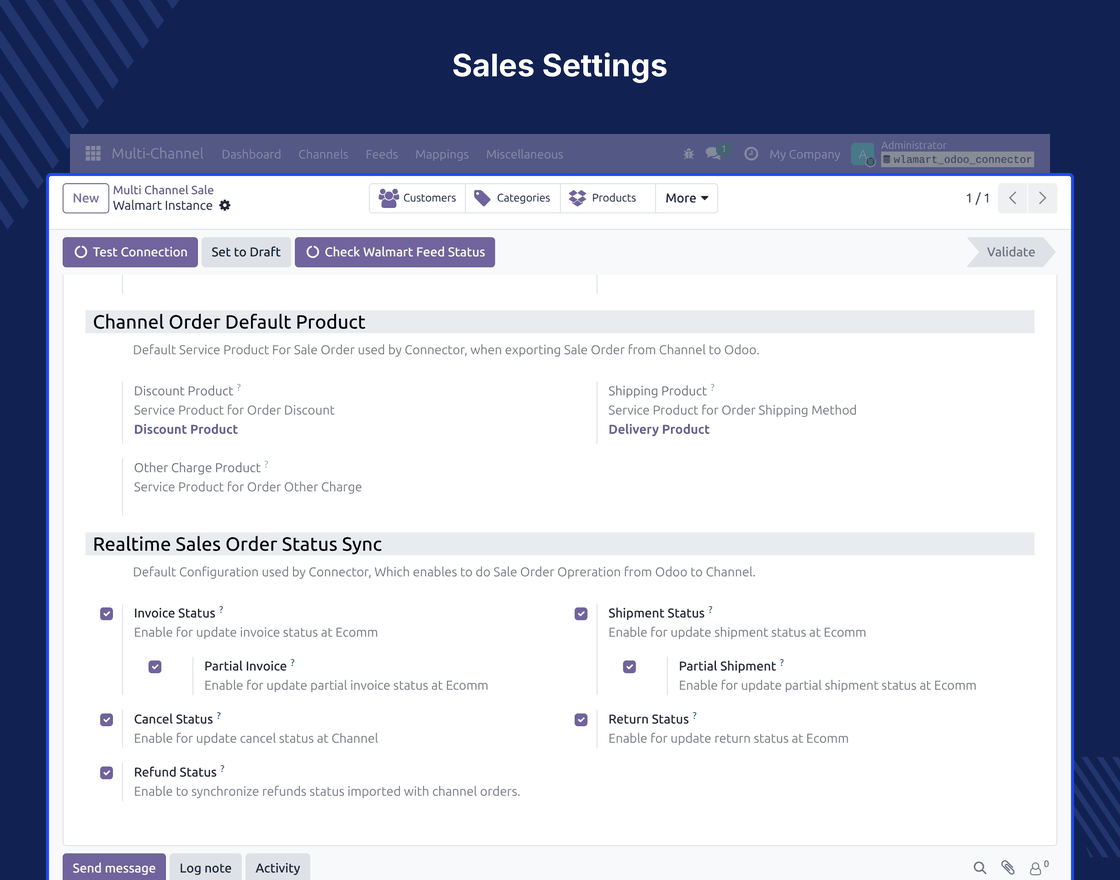The width and height of the screenshot is (1120, 880).
Task: Click help mark next to Invoice Status
Action: pos(221,609)
